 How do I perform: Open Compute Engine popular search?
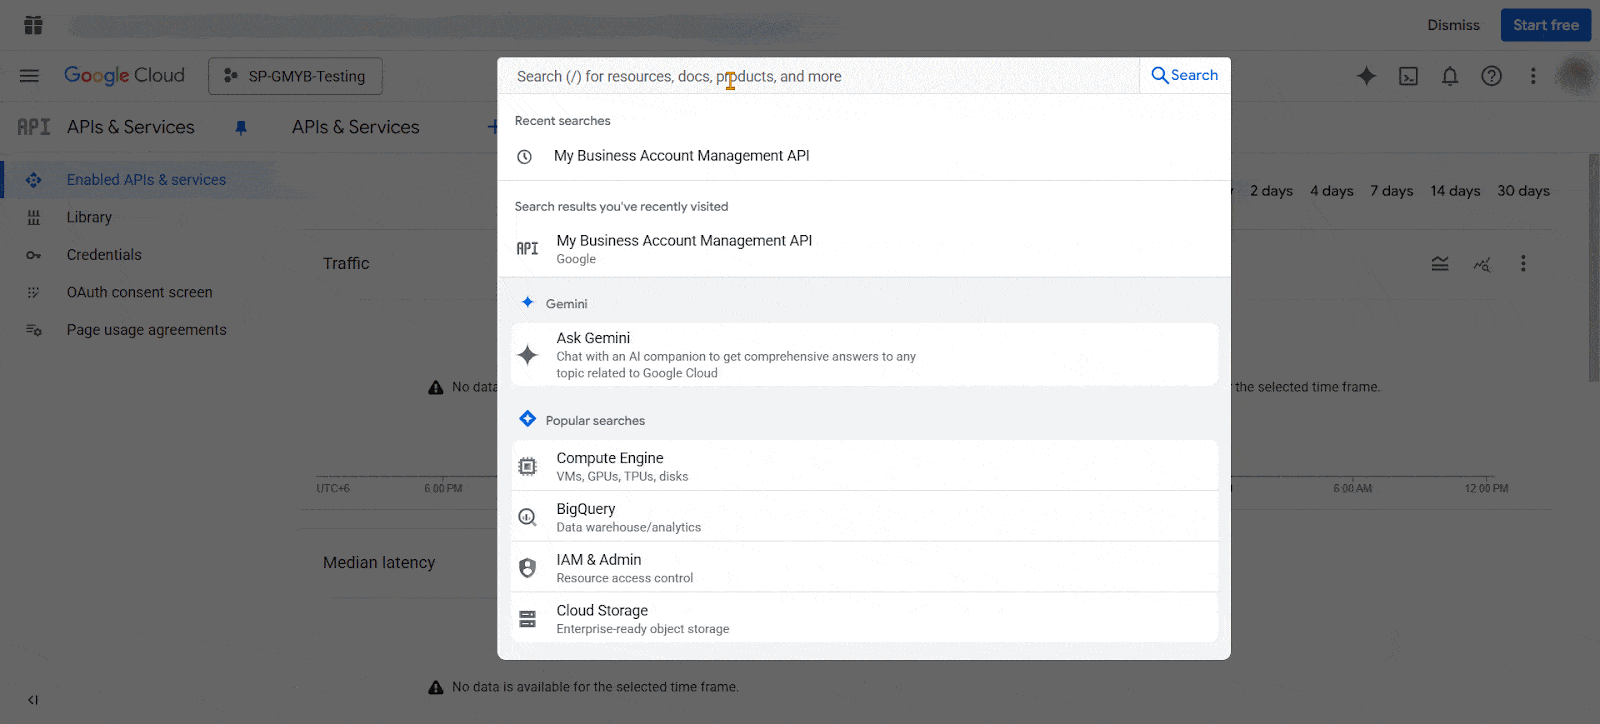pos(864,466)
